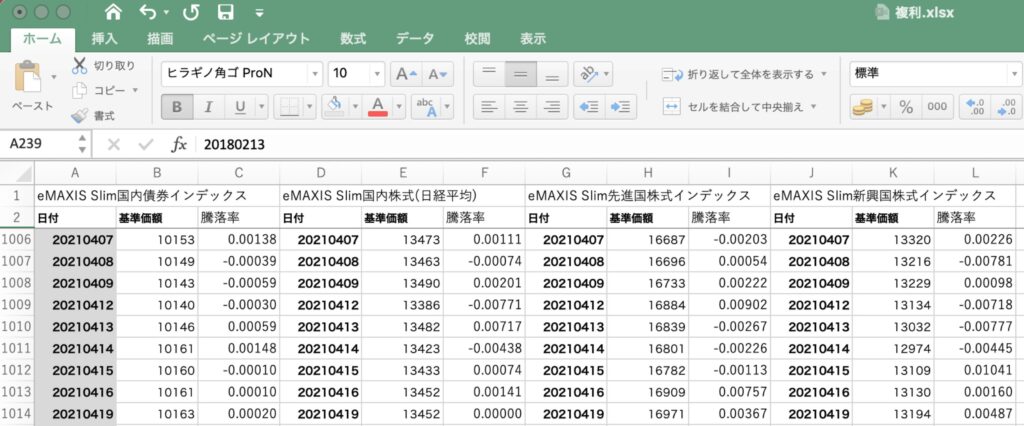1024x426 pixels.
Task: Click the phonetic guide abc icon
Action: click(426, 106)
